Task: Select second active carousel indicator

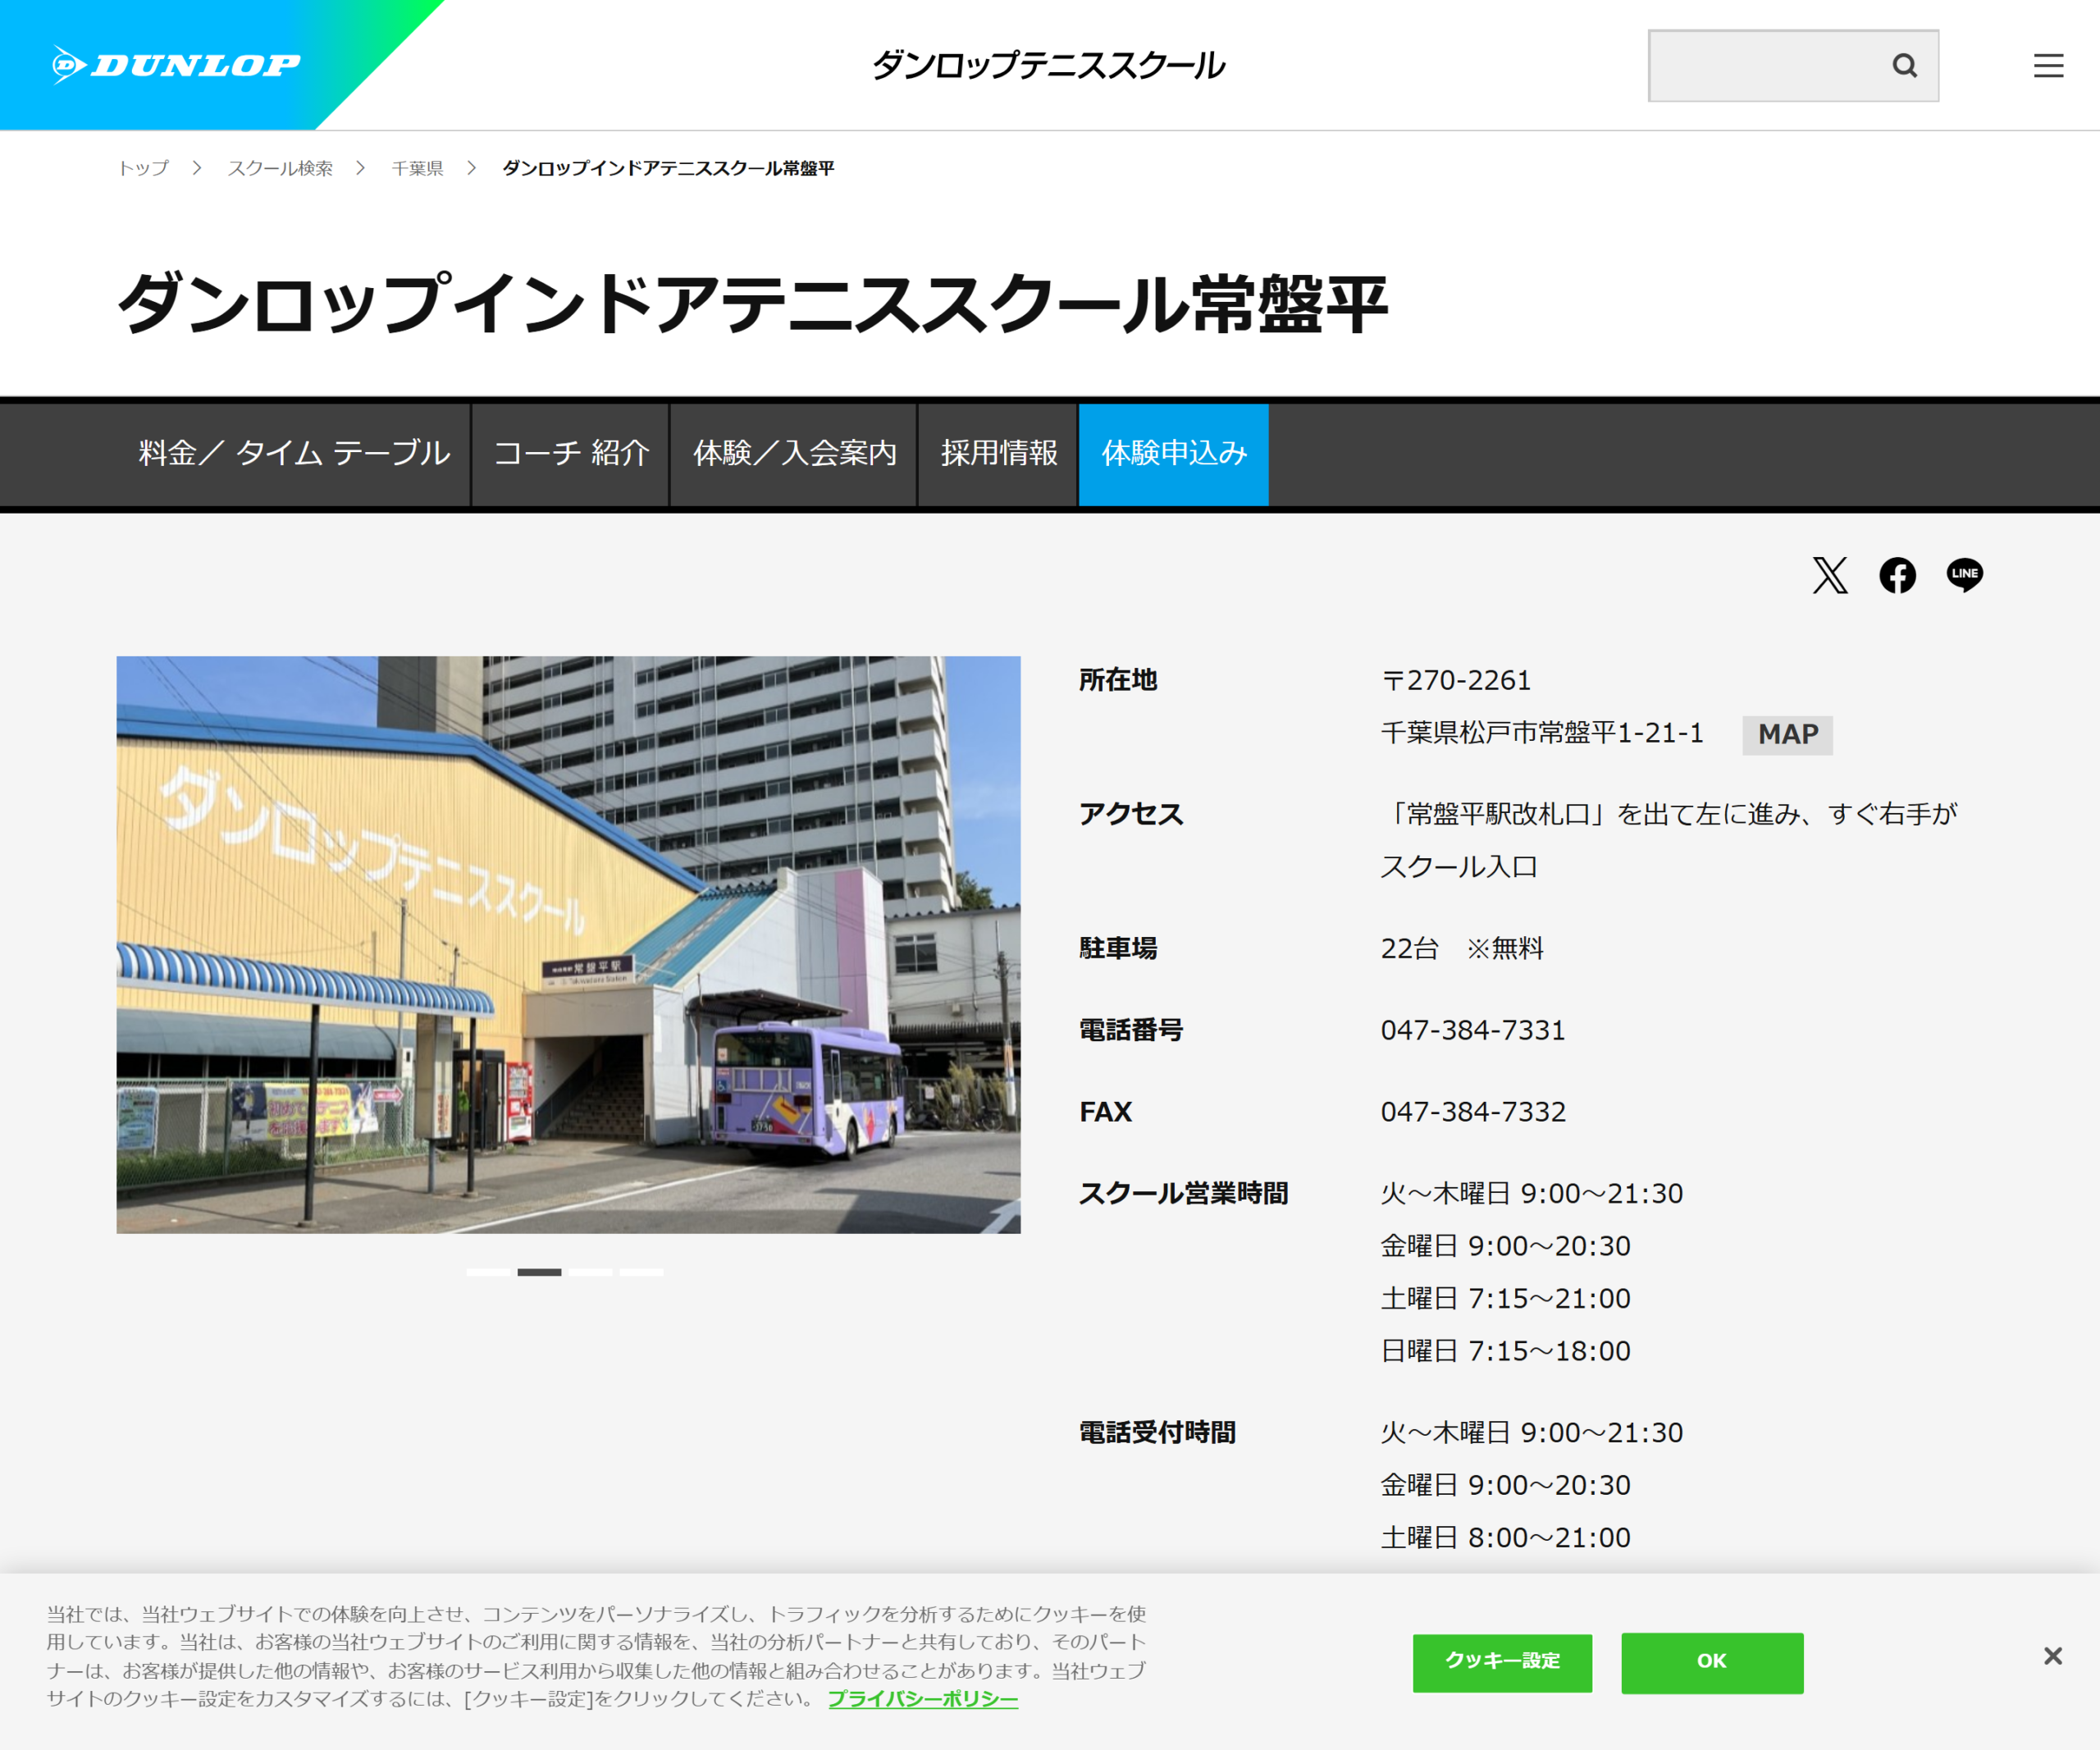Action: [x=539, y=1272]
